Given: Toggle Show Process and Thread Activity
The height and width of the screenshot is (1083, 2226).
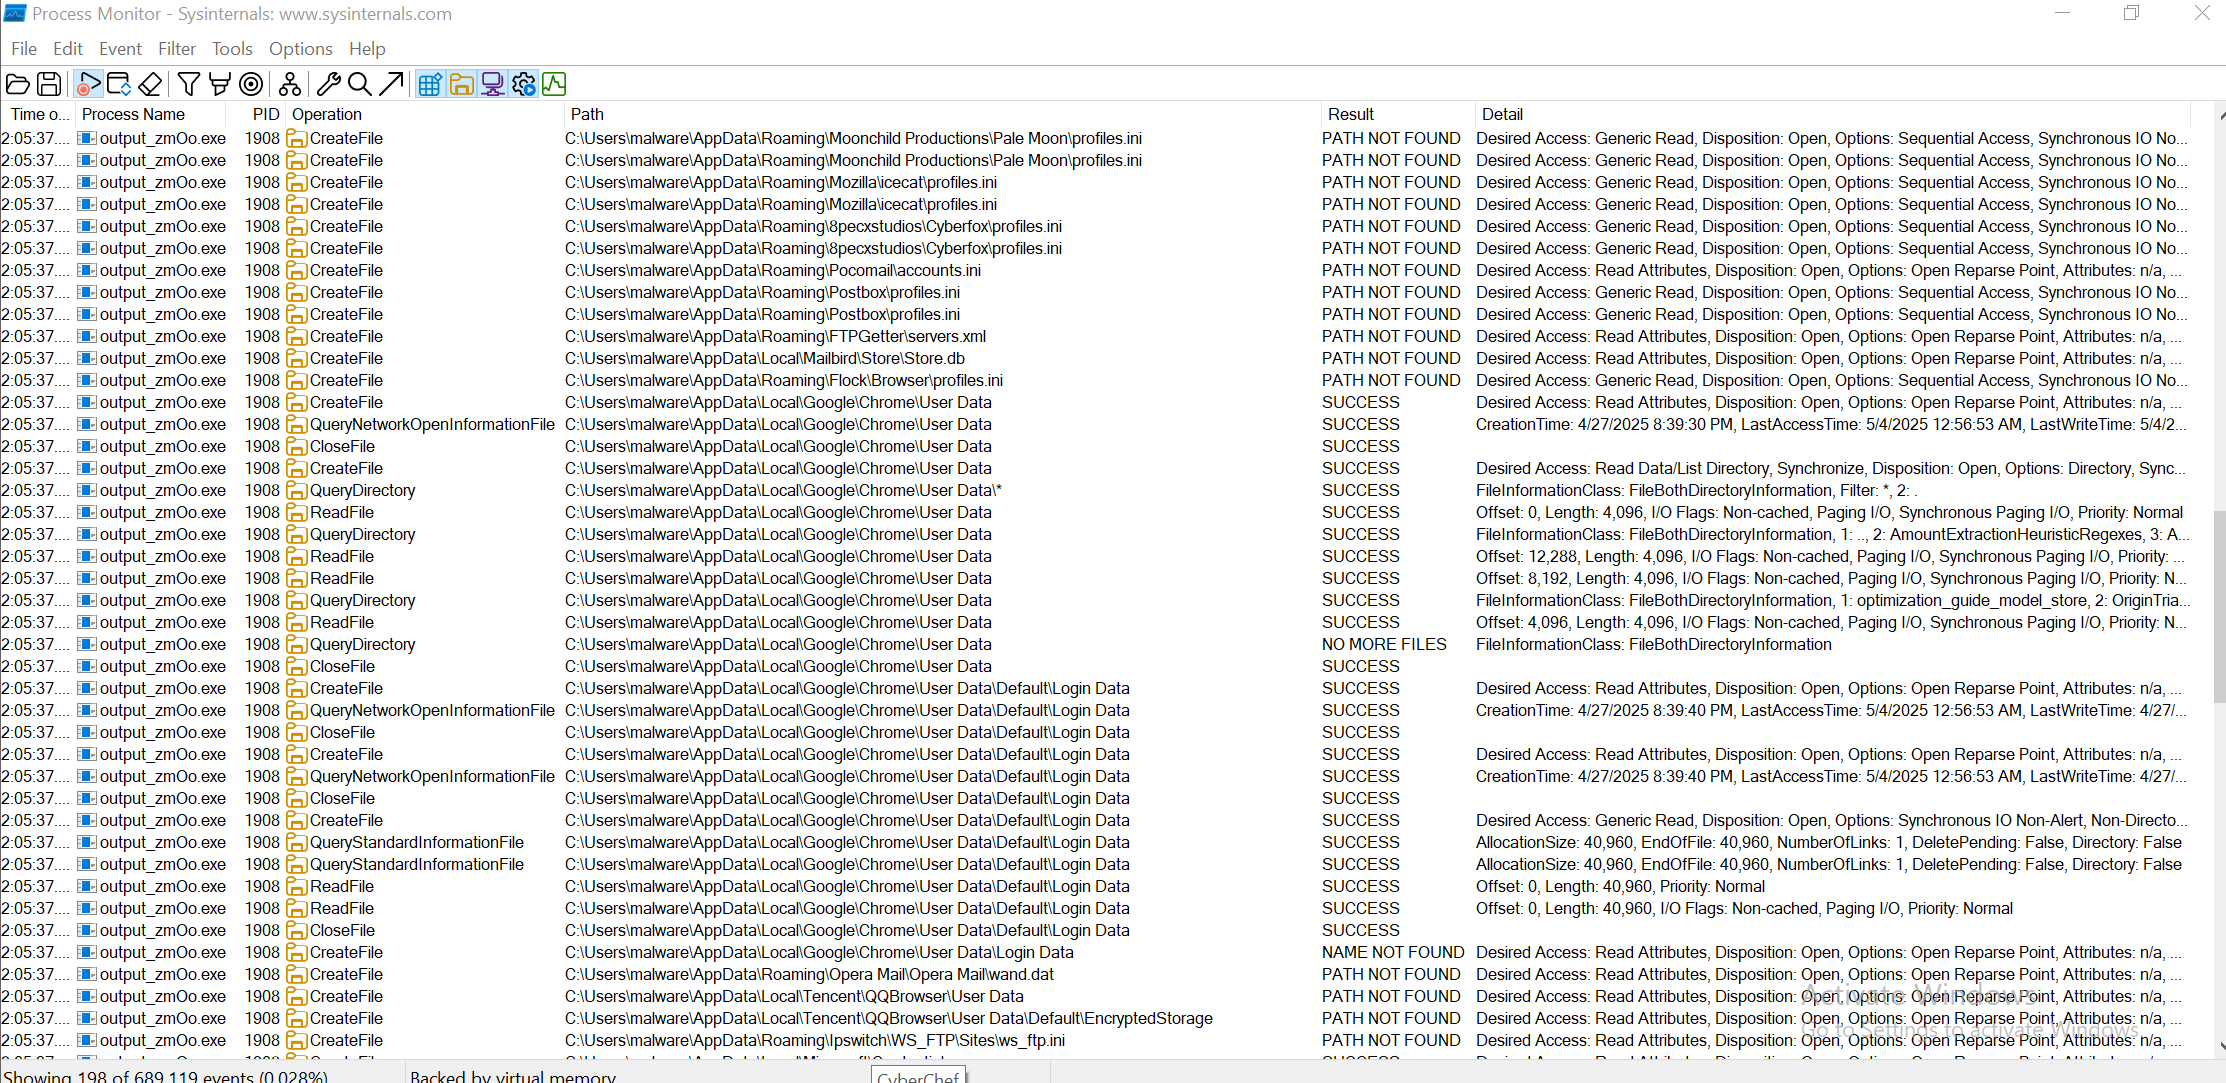Looking at the screenshot, I should 523,84.
